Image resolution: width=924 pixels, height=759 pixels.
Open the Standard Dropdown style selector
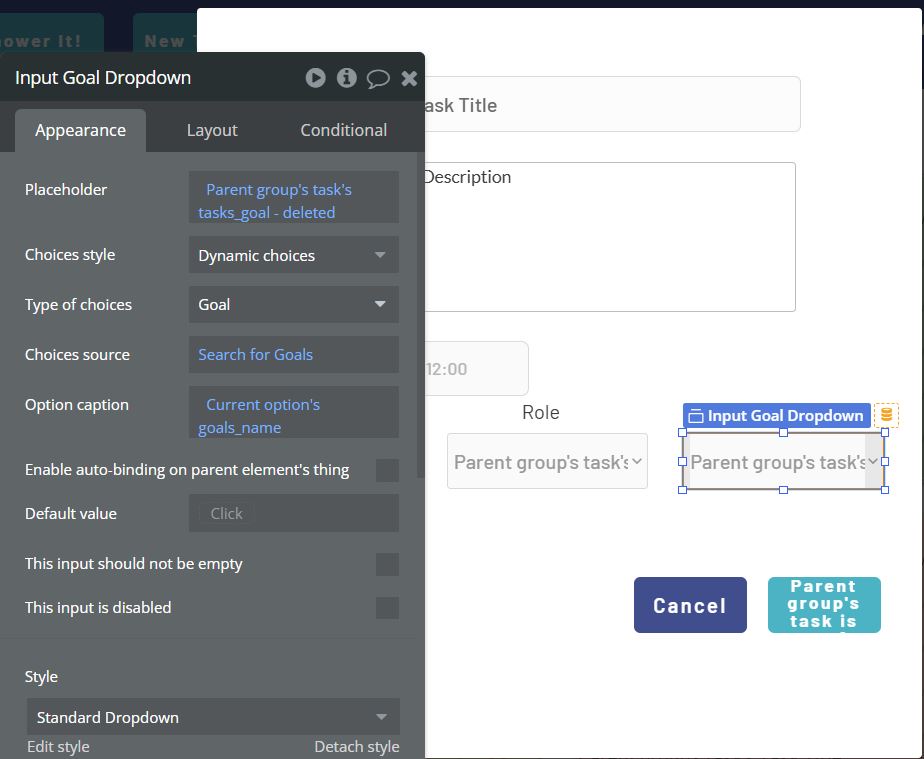[x=213, y=717]
